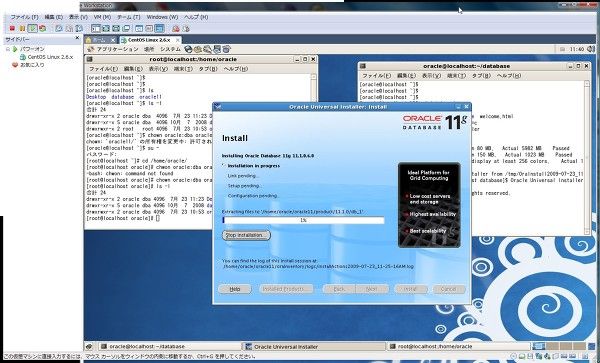This screenshot has width=600, height=363.
Task: Open the GNOME アプリケーション menu
Action: pyautogui.click(x=117, y=49)
